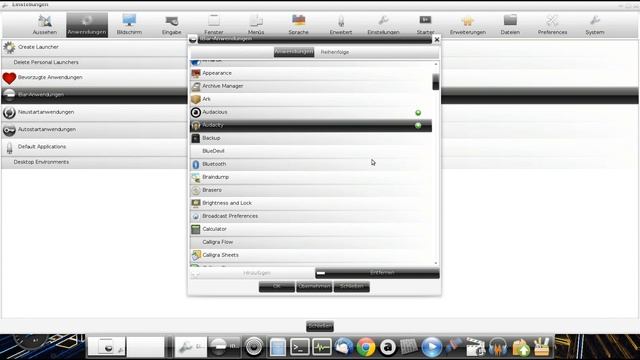640x360 pixels.
Task: Click the Entfernen button
Action: tap(377, 273)
